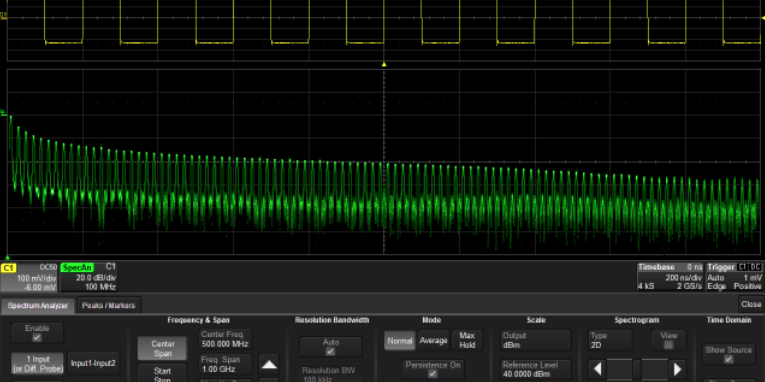Open the Spectrogram Type 2D selector
This screenshot has width=765, height=382.
pos(610,340)
